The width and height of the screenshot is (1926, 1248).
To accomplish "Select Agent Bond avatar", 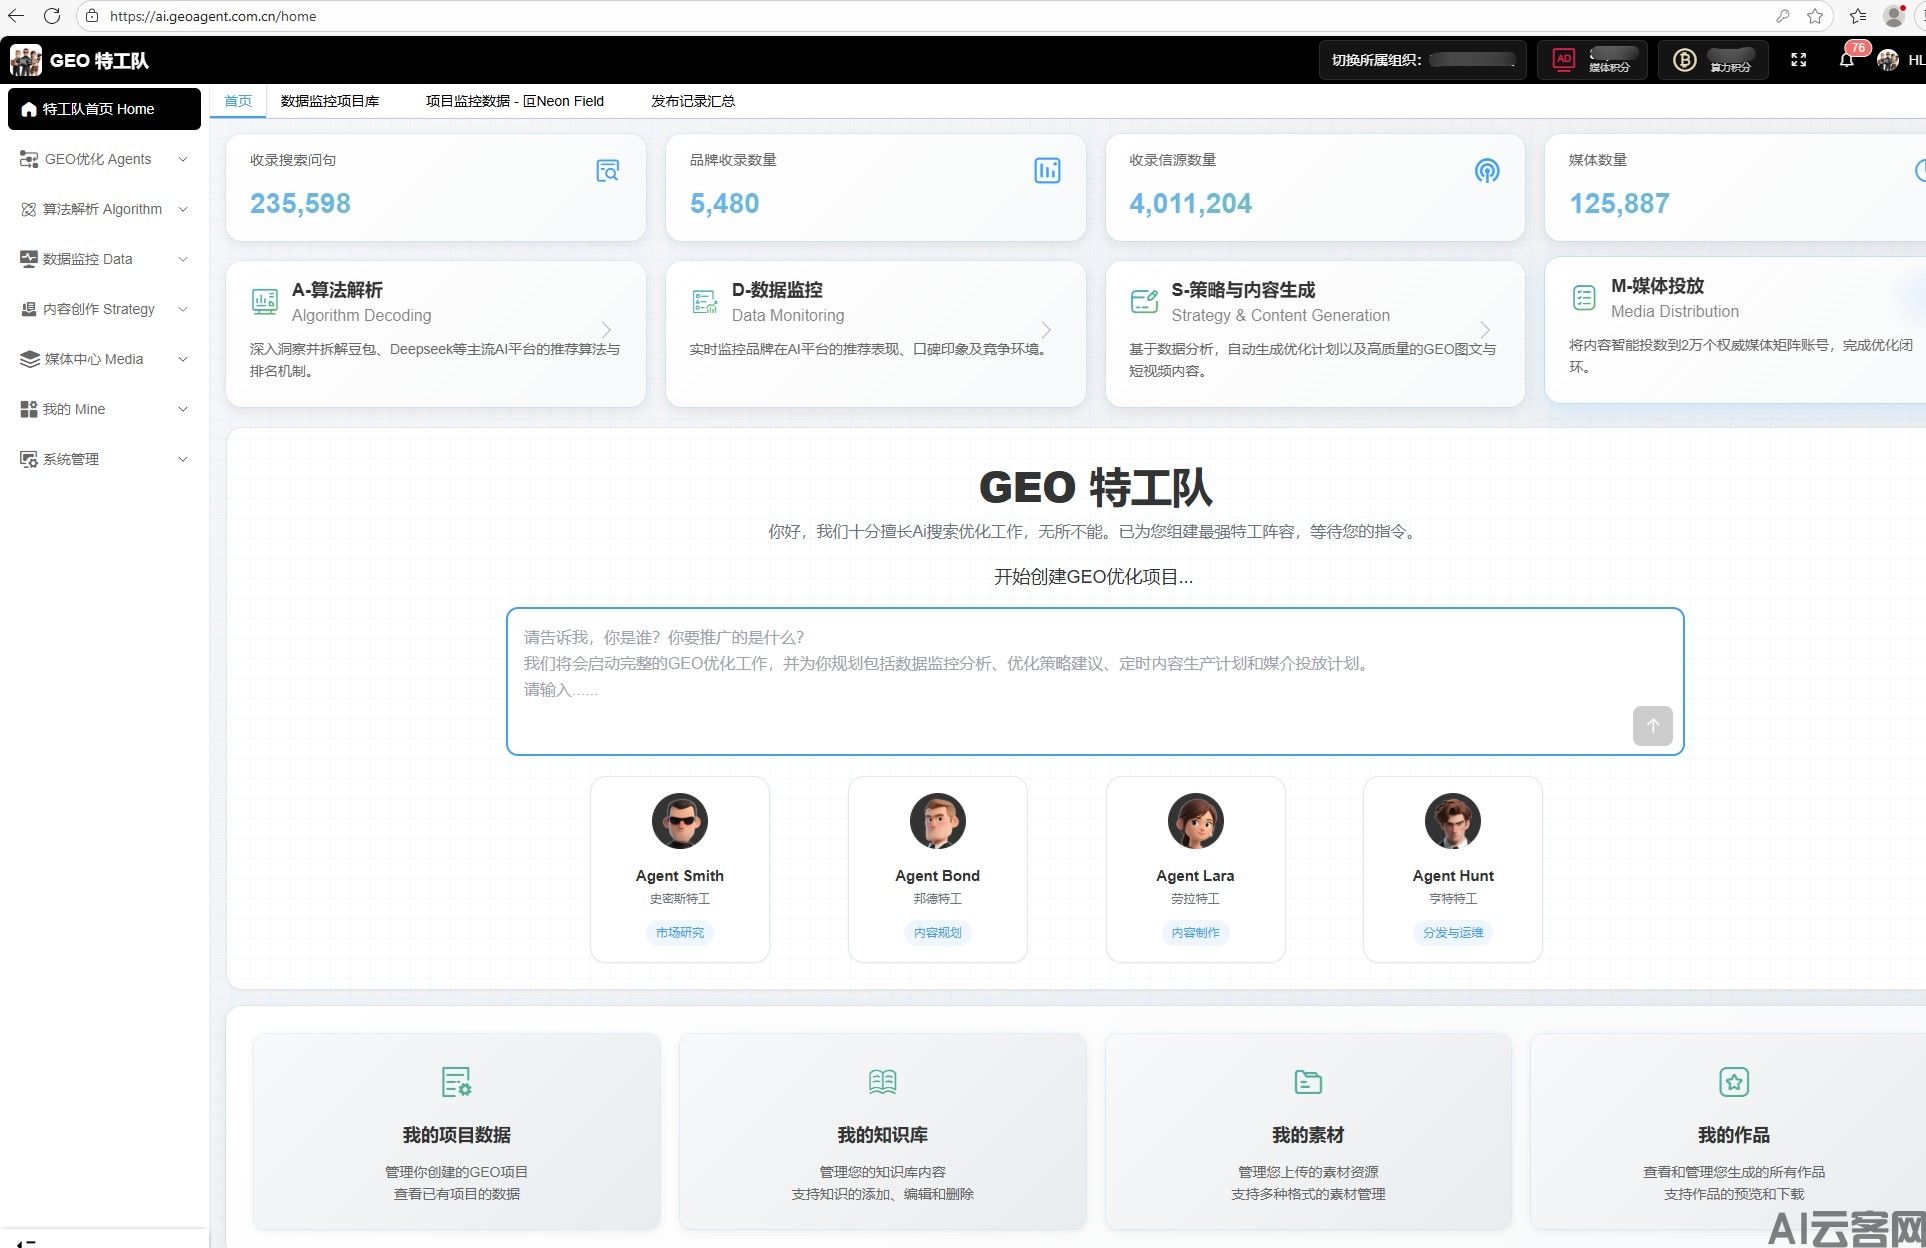I will tap(938, 821).
